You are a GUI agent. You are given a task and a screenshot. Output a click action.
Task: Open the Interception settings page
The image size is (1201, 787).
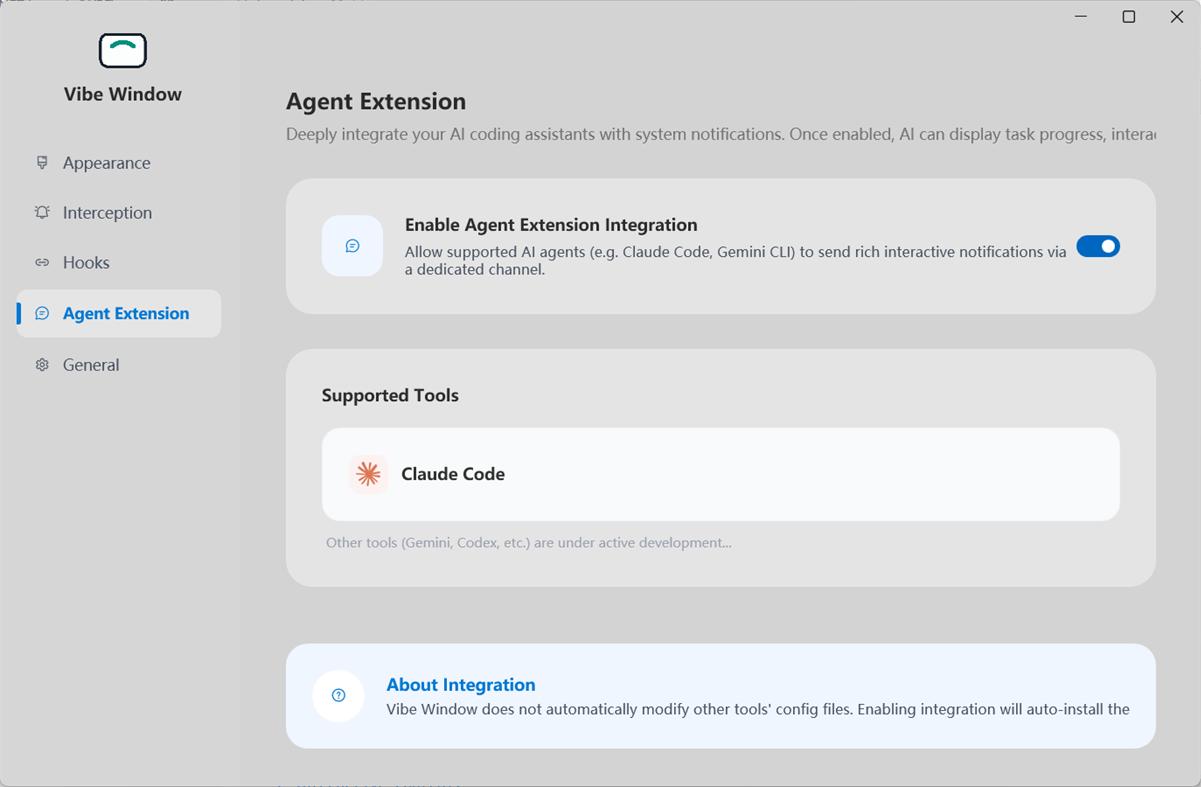[119, 213]
